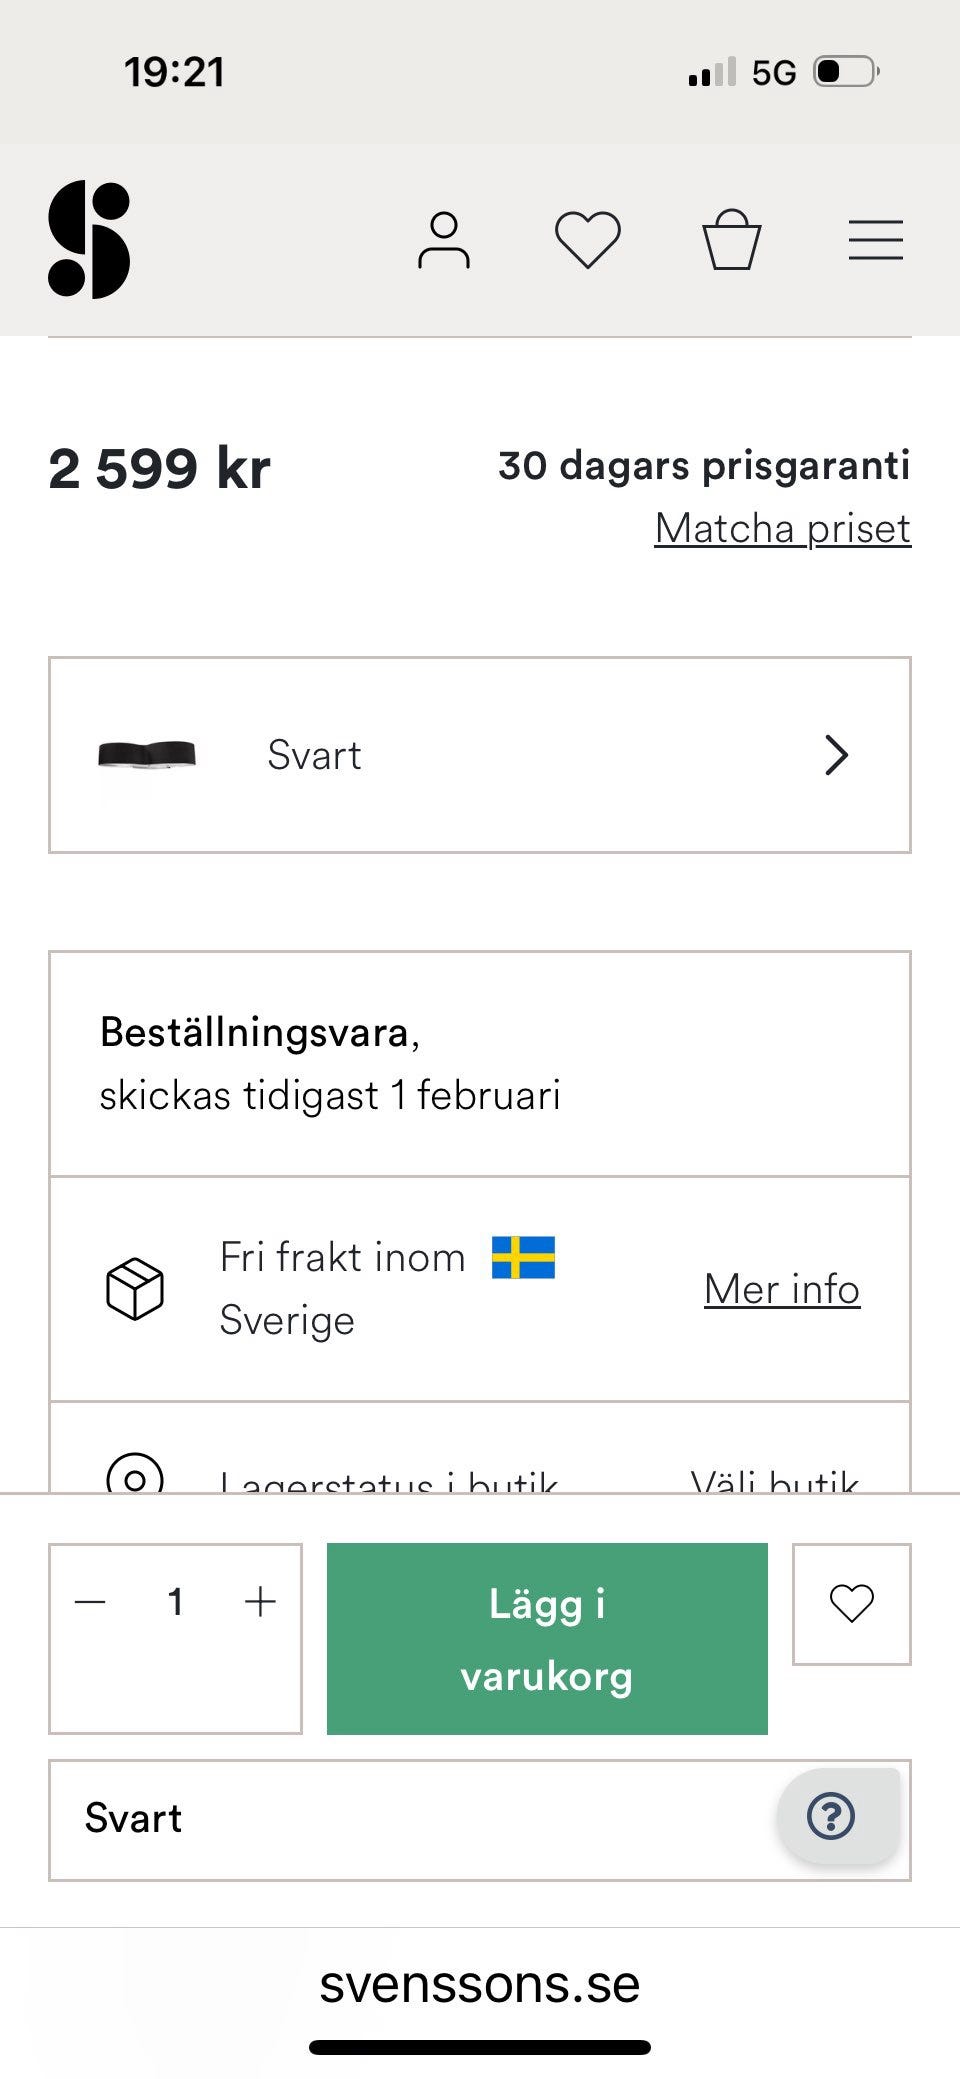Choose store via Välj butik
The image size is (960, 2079).
coord(774,1480)
